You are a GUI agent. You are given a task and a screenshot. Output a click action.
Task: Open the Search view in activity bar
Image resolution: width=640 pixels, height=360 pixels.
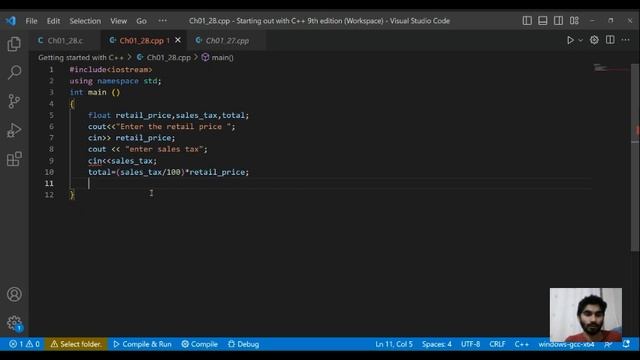coord(14,73)
